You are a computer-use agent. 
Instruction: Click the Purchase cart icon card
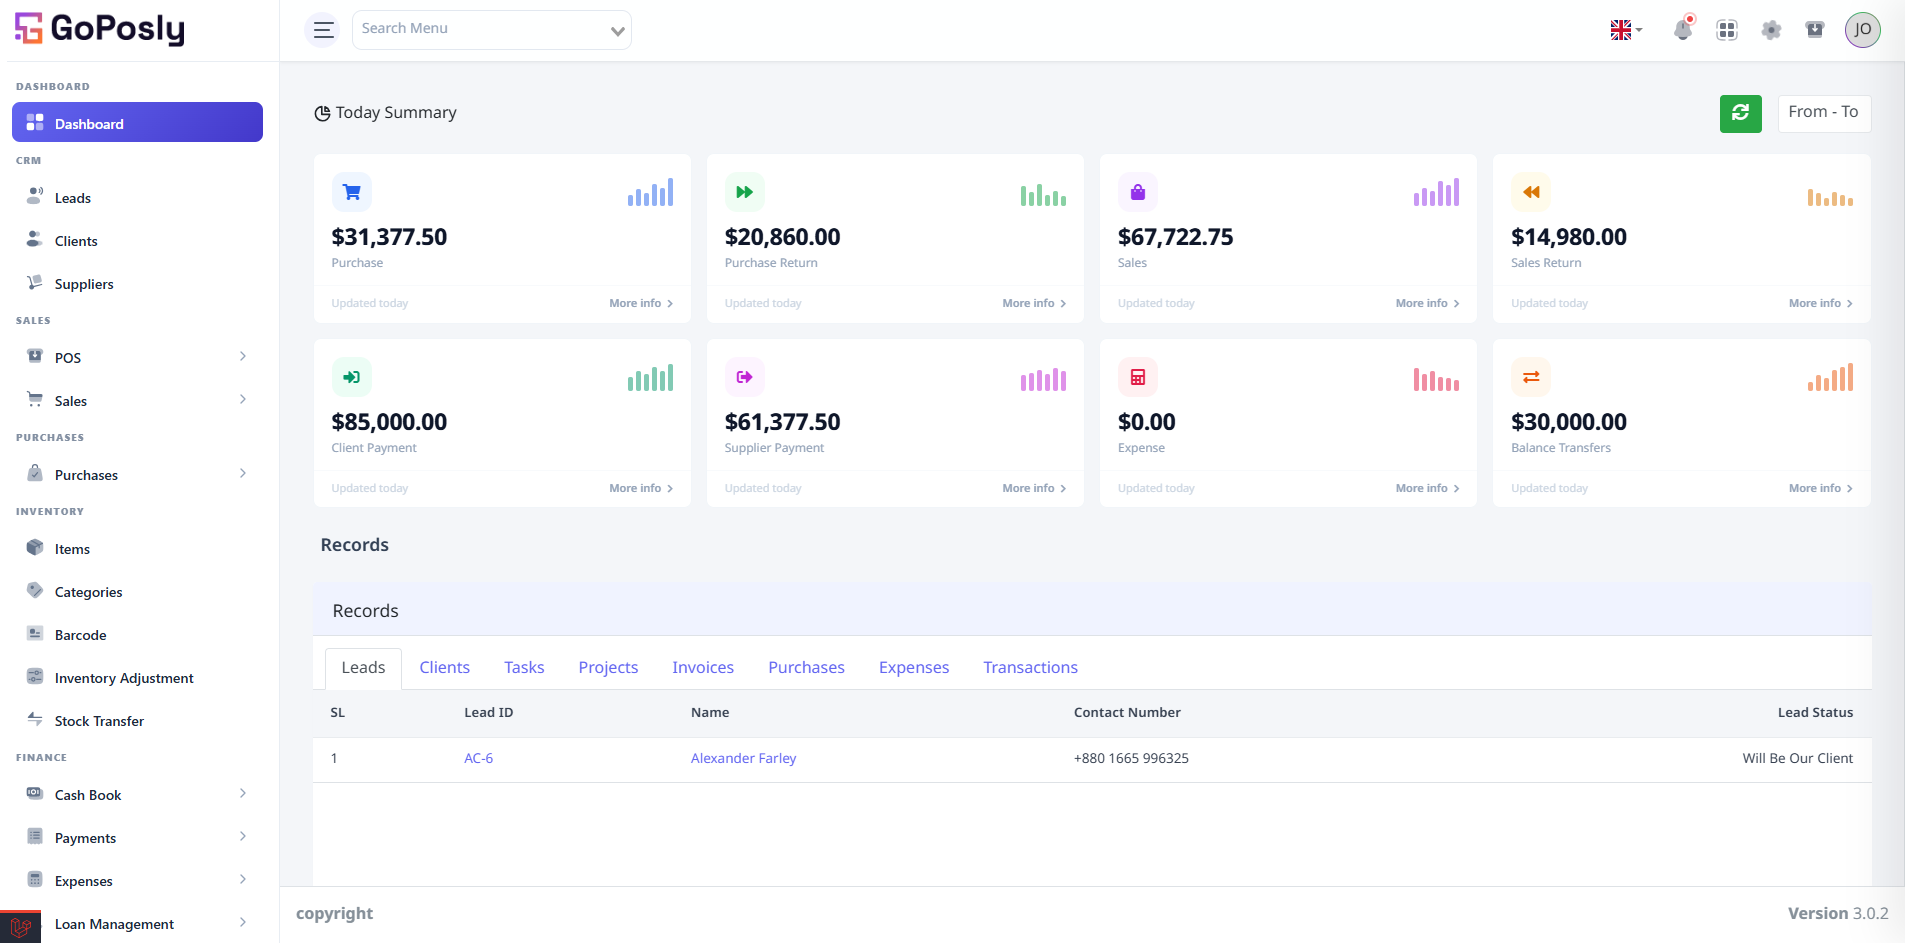point(352,192)
